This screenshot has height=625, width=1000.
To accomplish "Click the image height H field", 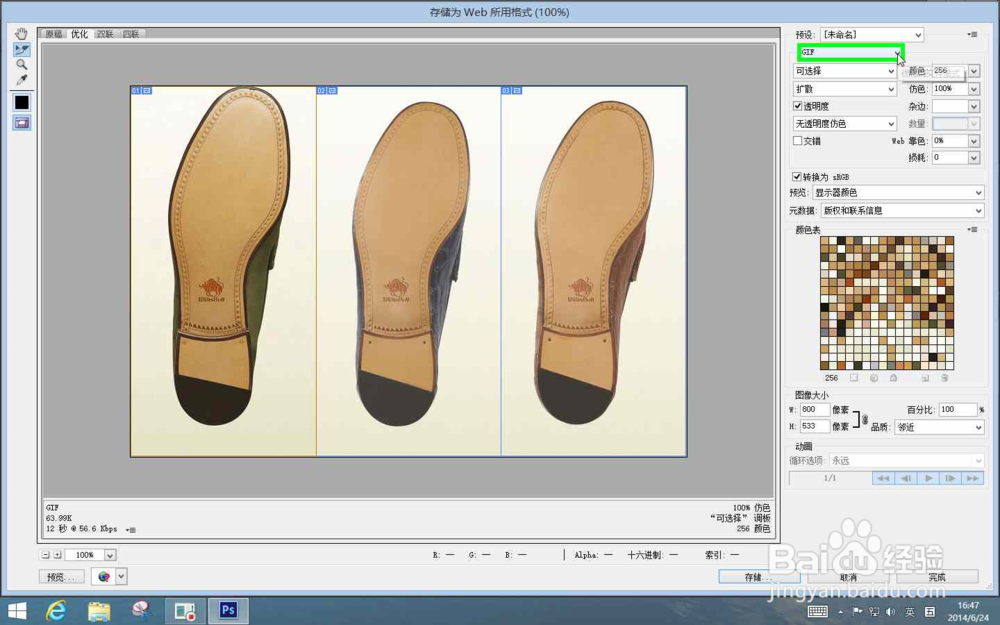I will click(814, 426).
